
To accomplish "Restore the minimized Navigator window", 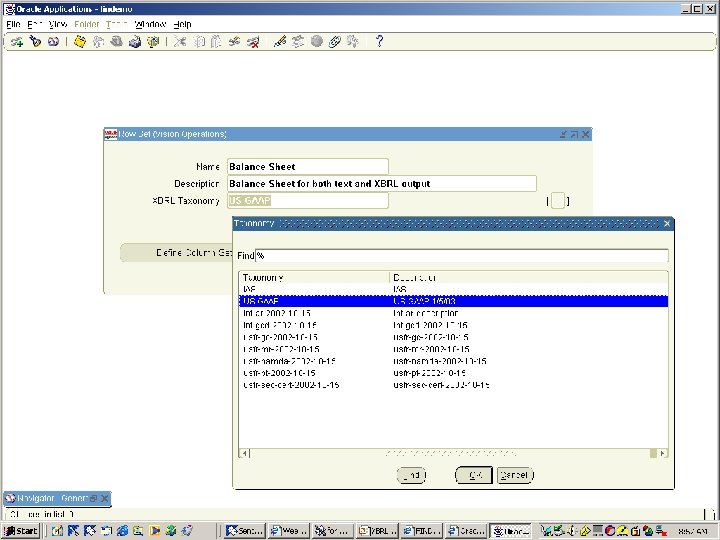I will point(94,498).
